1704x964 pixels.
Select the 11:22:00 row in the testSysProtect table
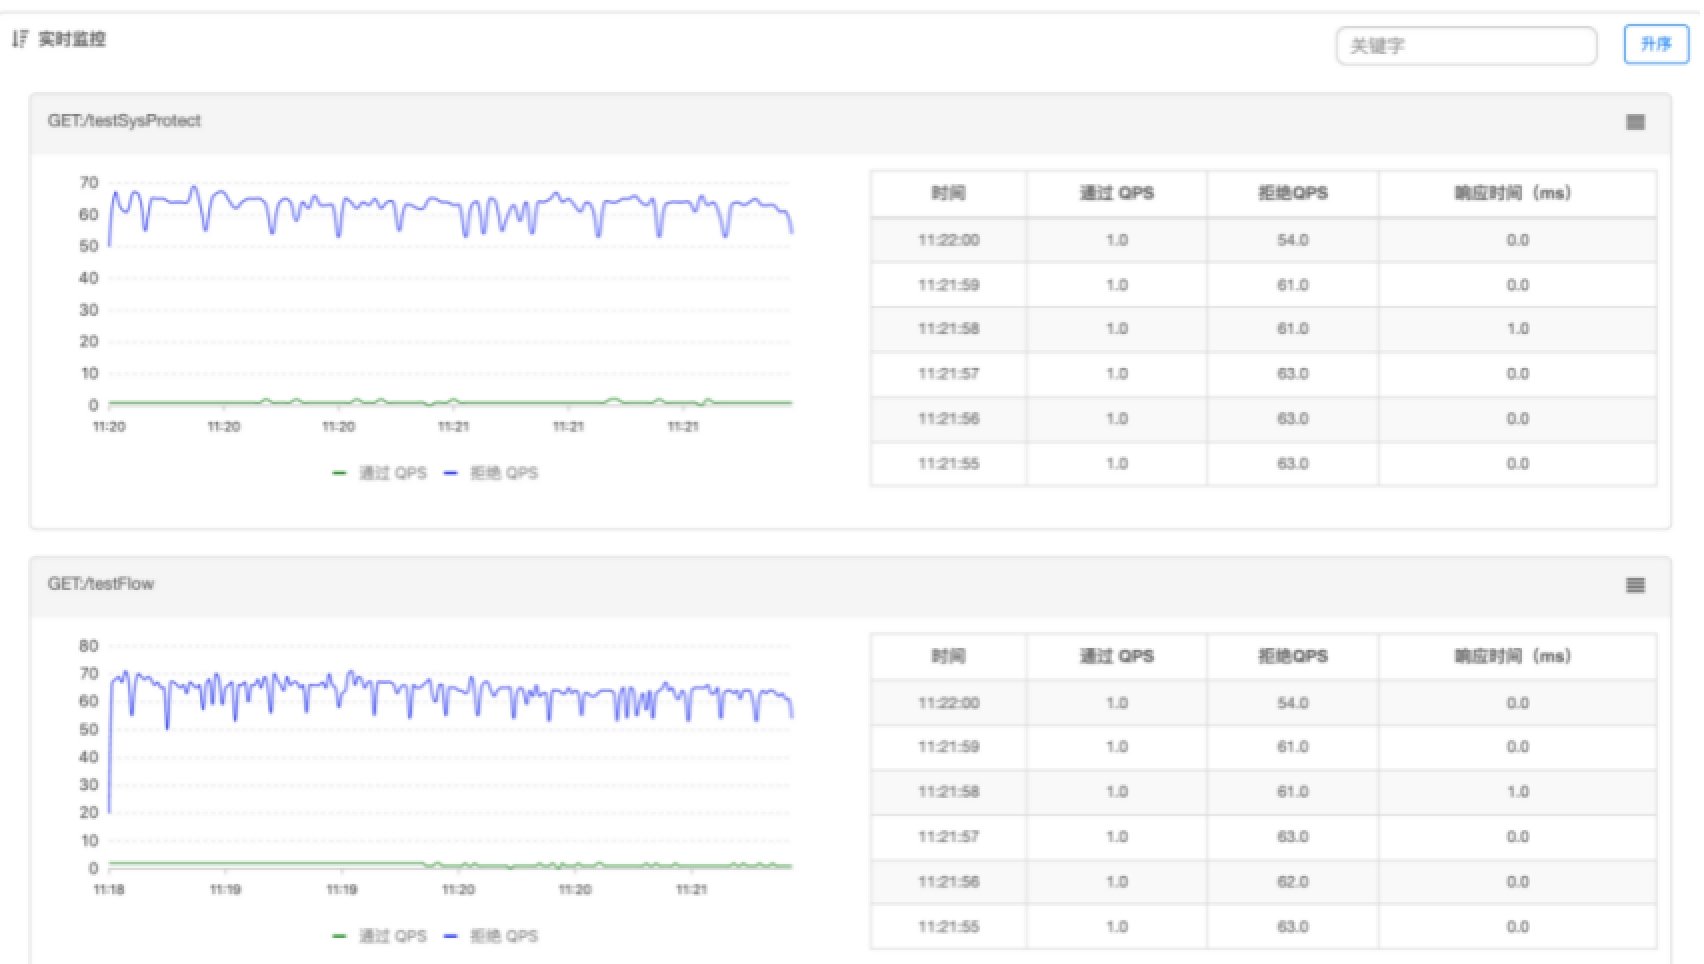(1264, 240)
